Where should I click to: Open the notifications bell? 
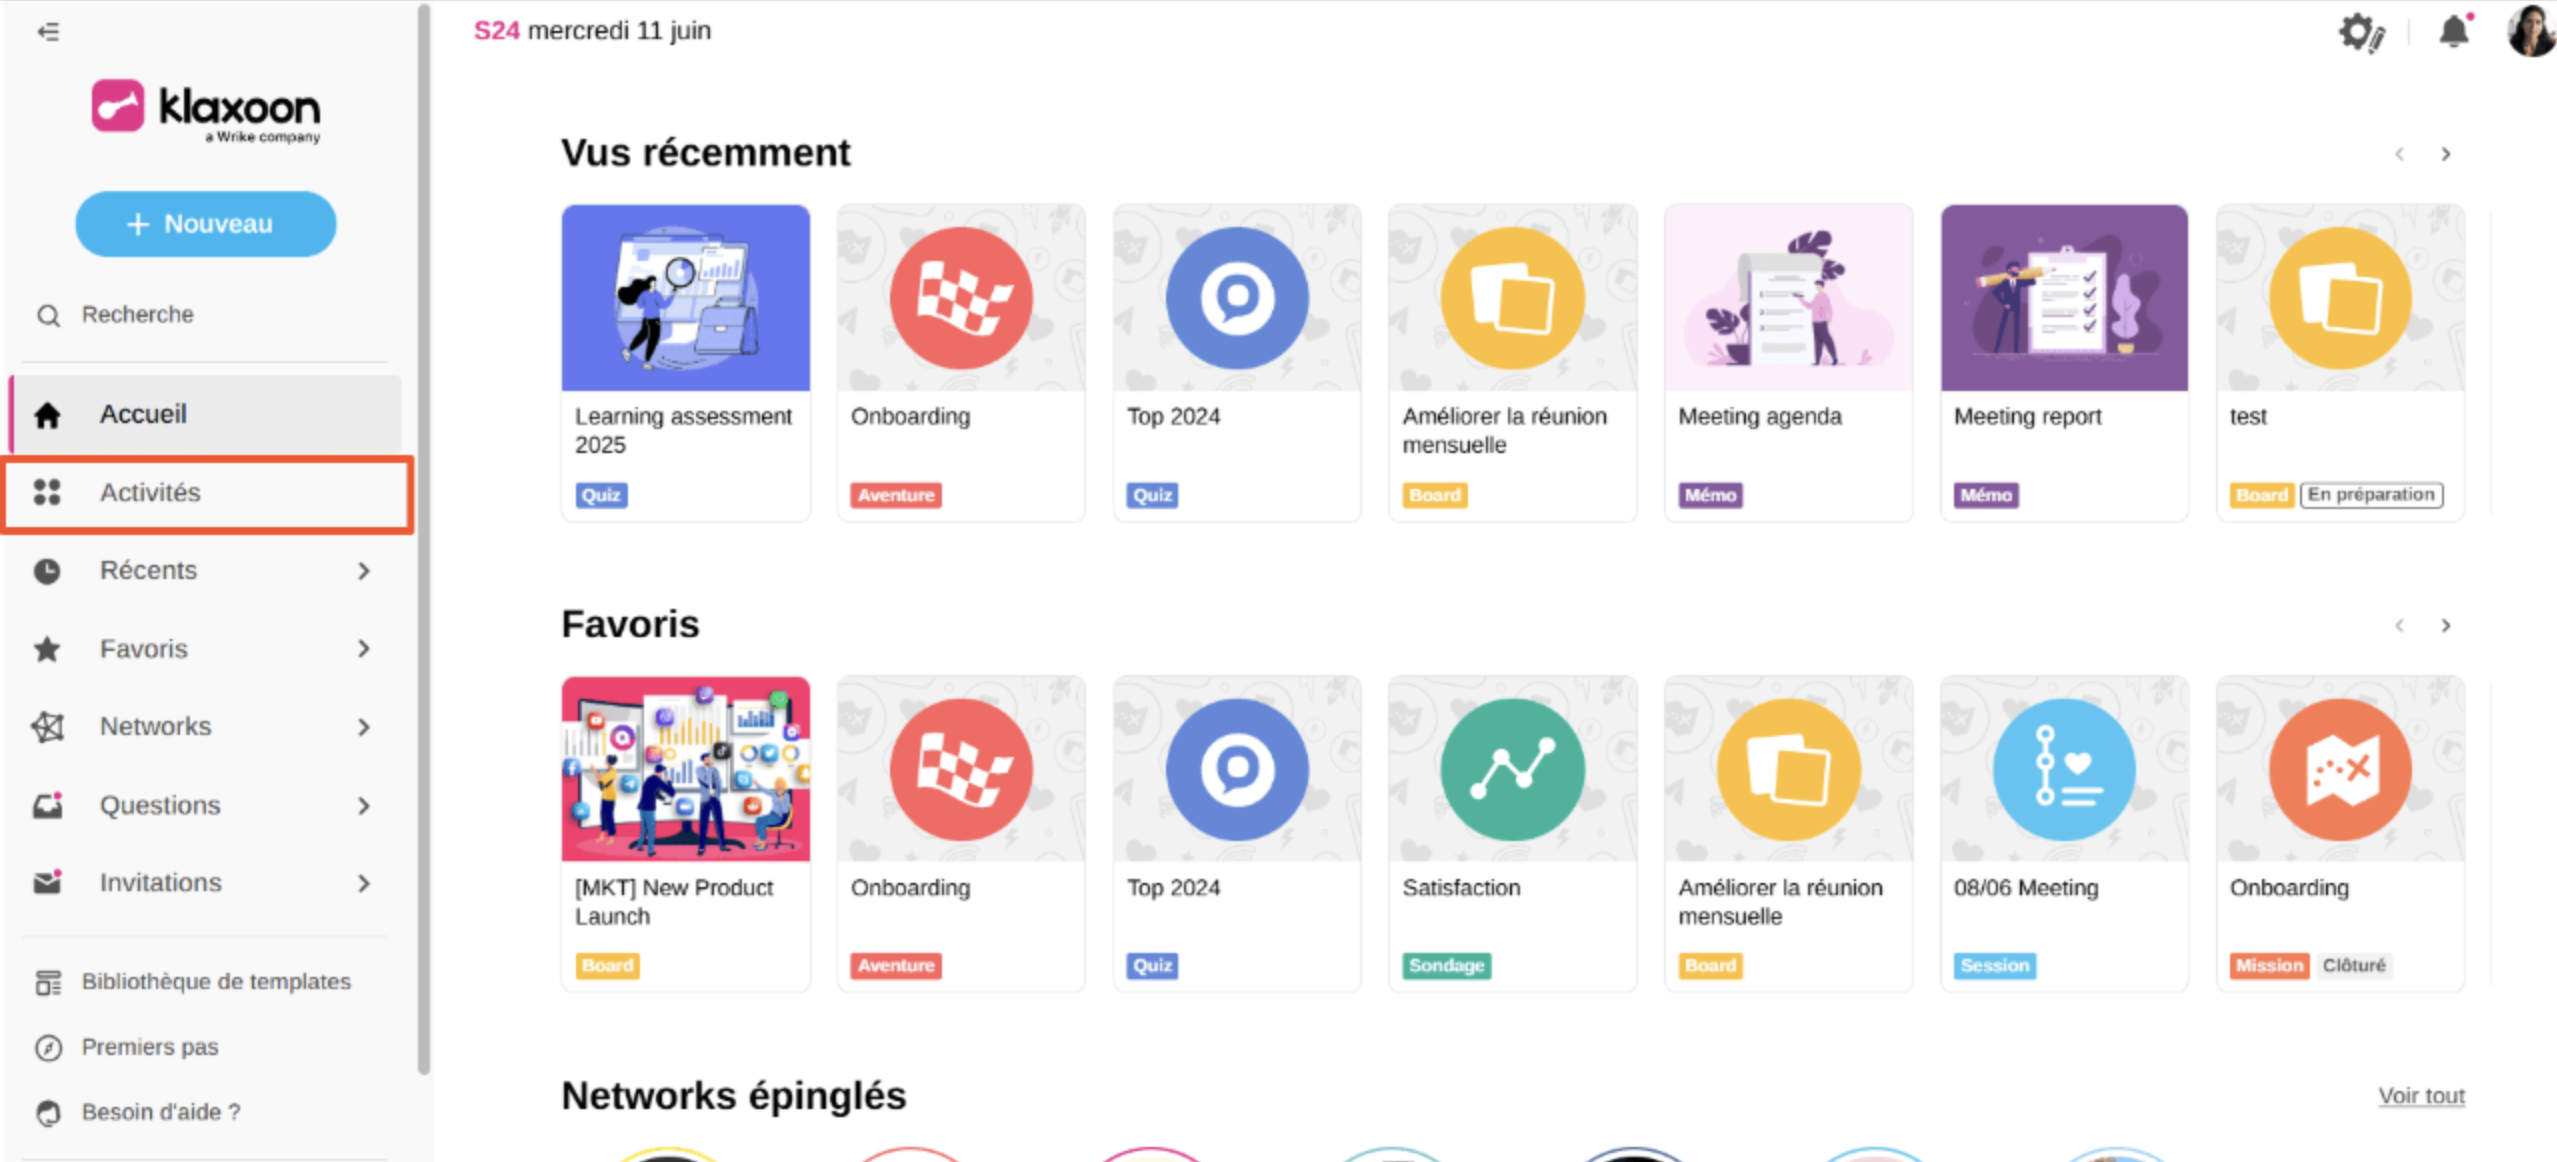(x=2454, y=31)
